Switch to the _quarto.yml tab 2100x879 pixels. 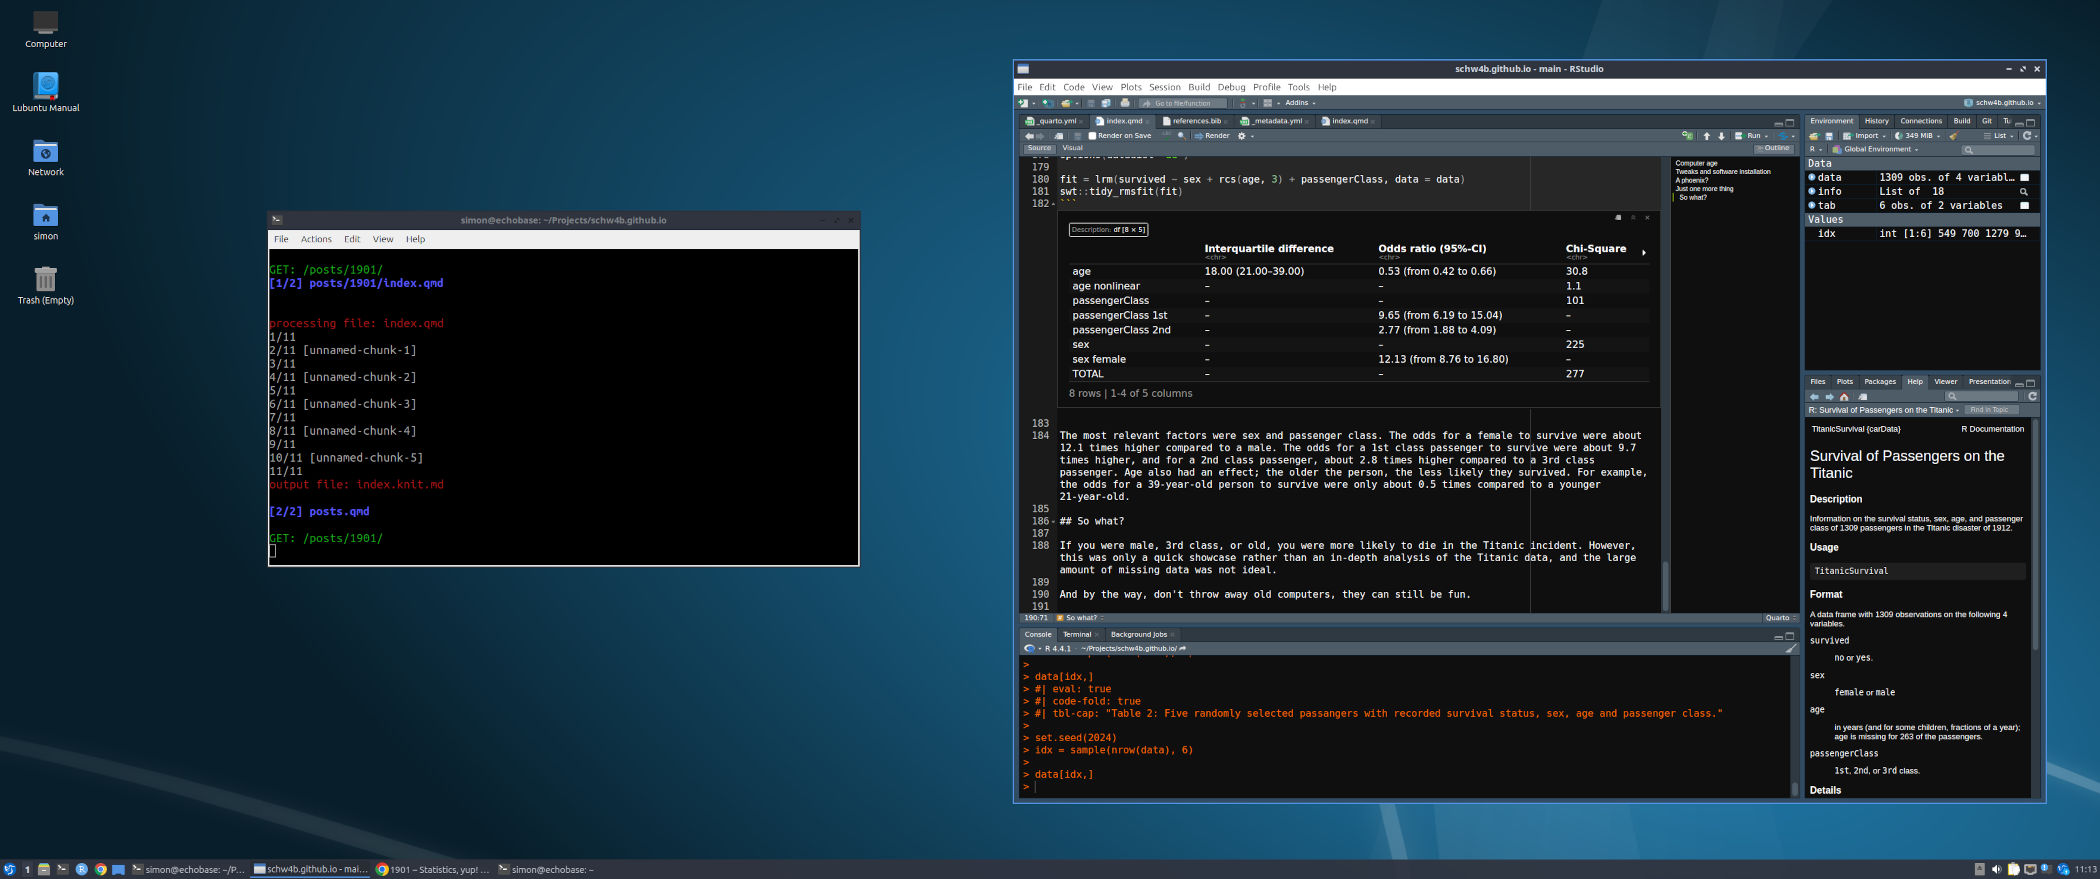coord(1055,121)
